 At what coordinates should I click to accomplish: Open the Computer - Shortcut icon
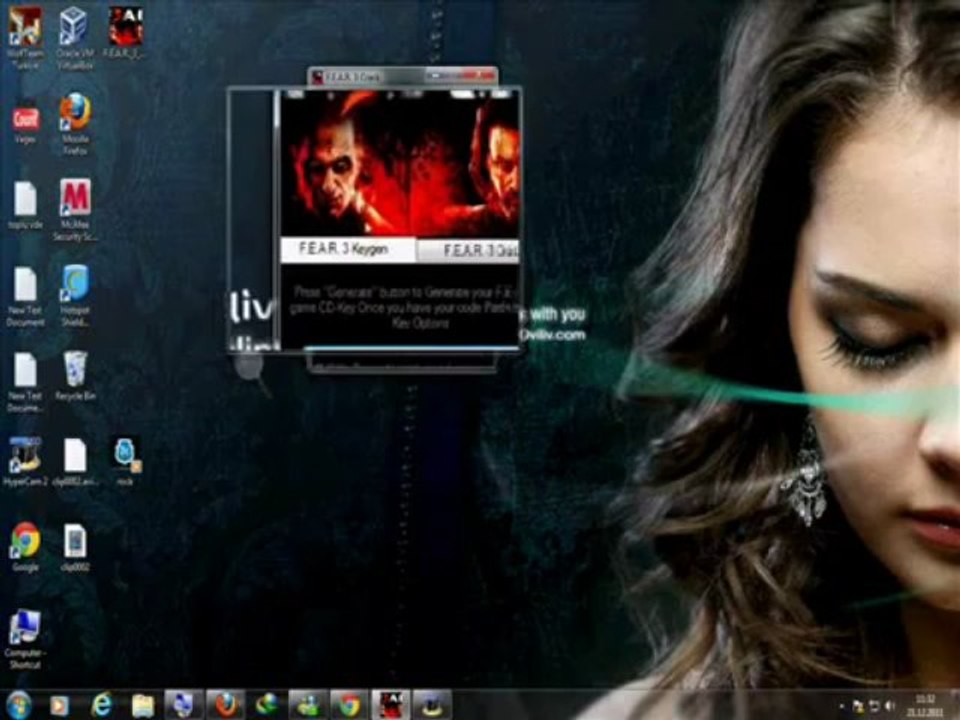[25, 639]
